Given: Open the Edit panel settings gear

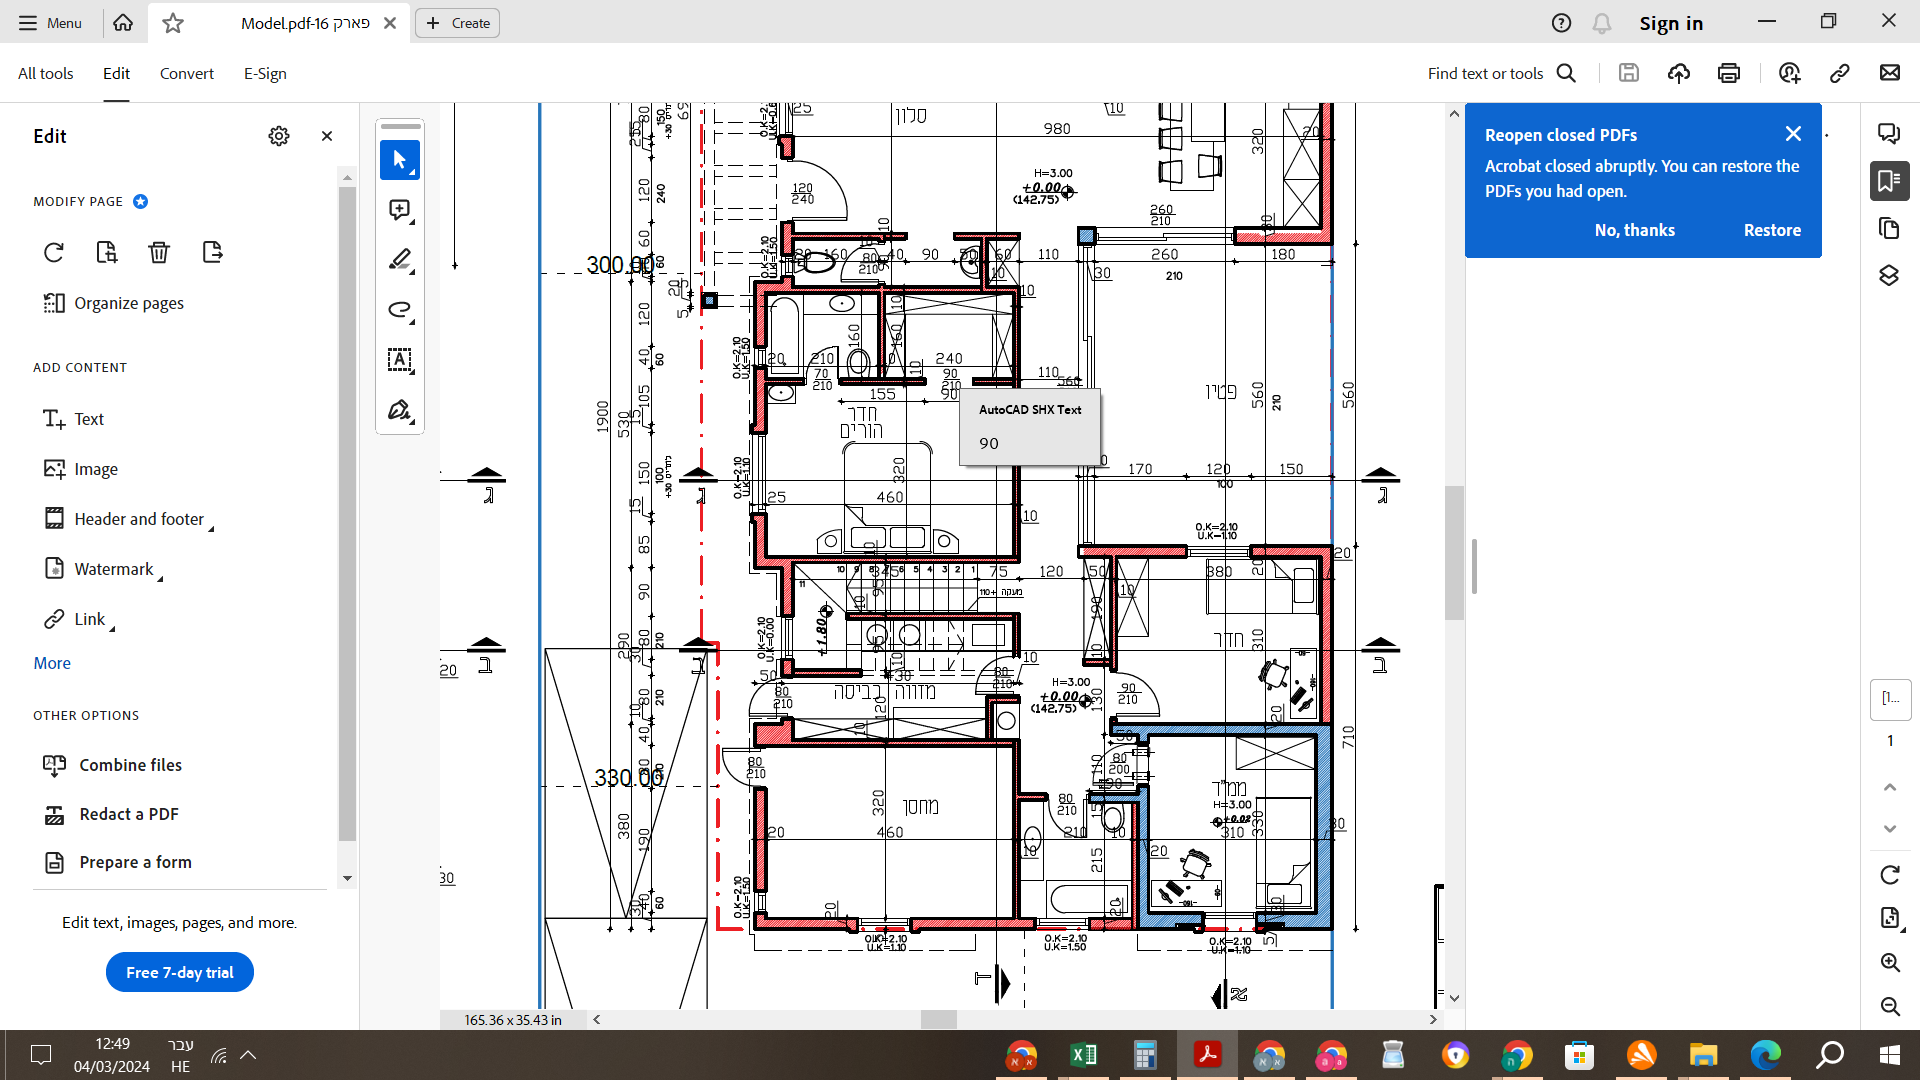Looking at the screenshot, I should click(279, 136).
